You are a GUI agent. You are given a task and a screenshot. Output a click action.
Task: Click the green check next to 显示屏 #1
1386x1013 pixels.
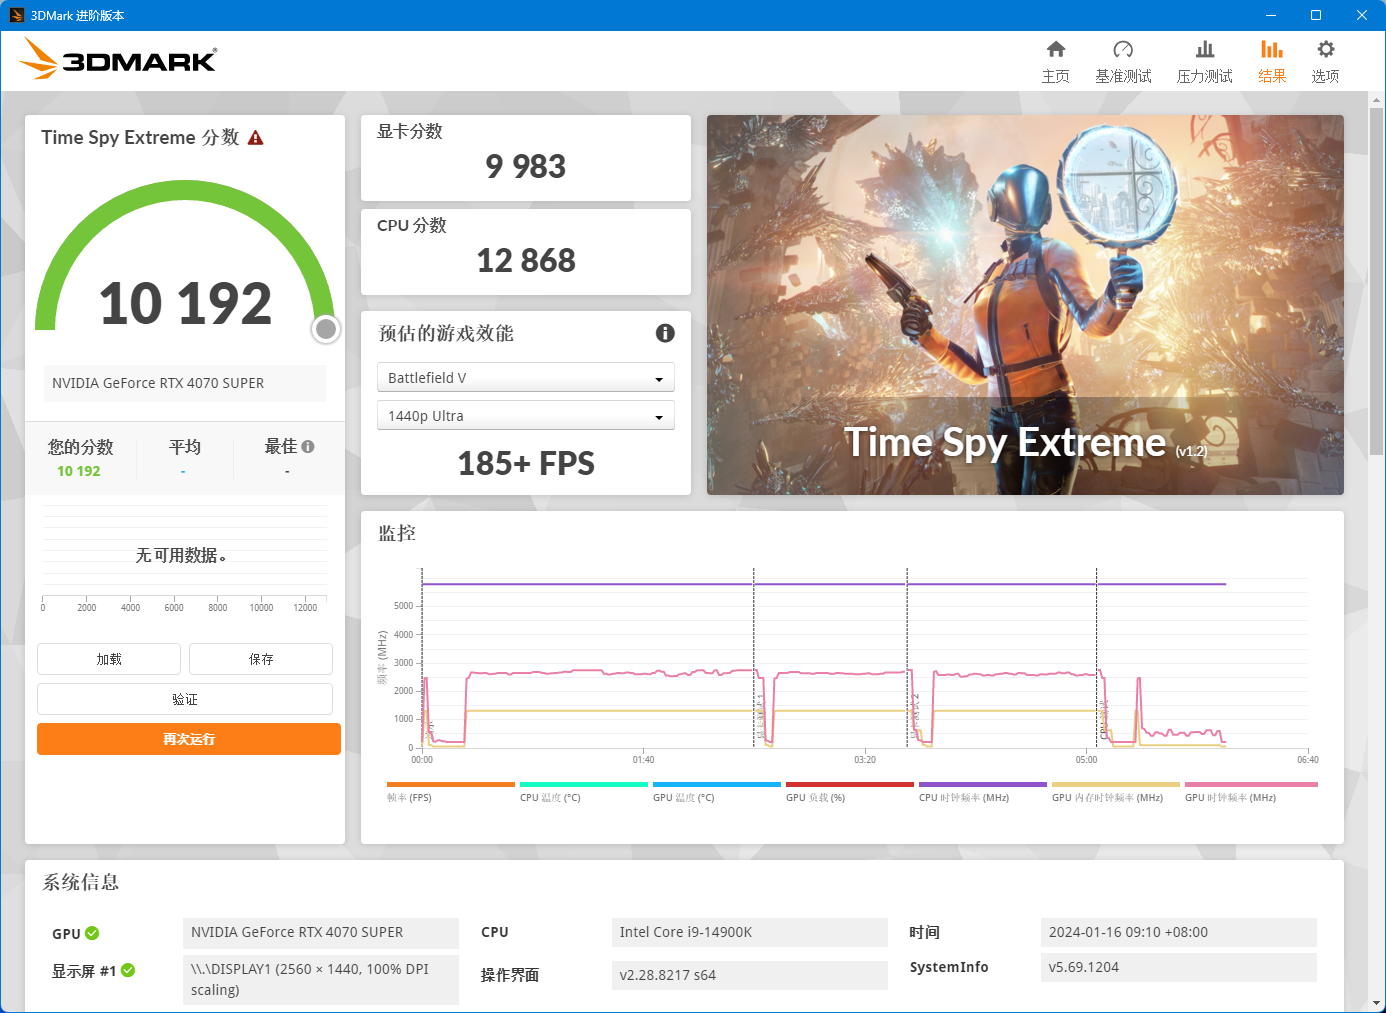tap(128, 970)
